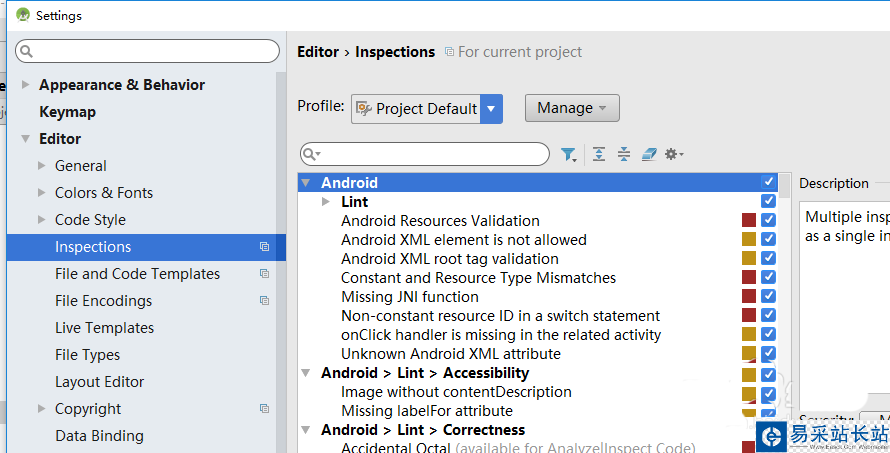Click the project-level icon beside Inspections item

click(264, 247)
